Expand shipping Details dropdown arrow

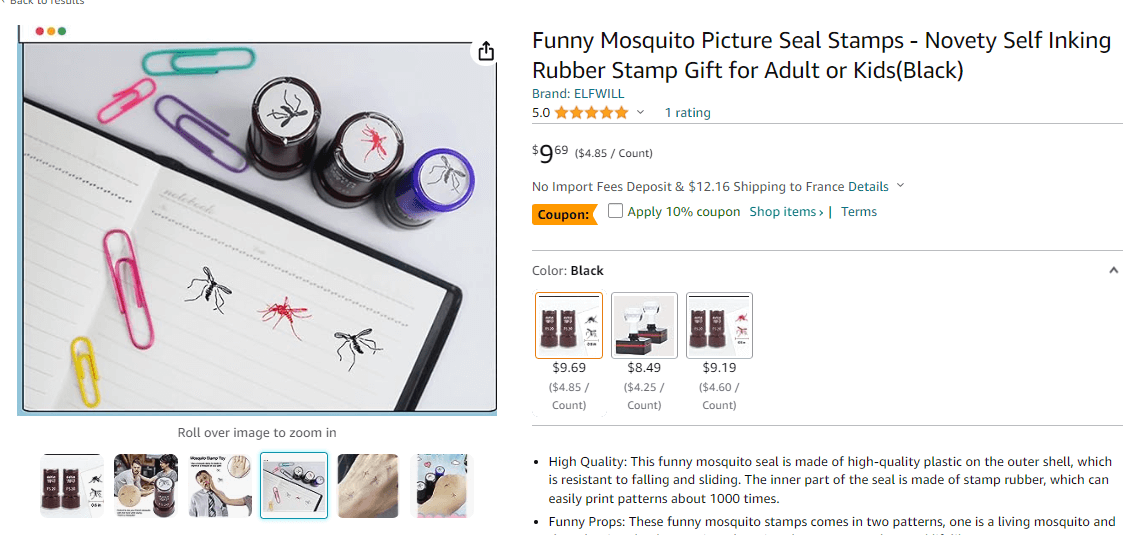coord(900,186)
